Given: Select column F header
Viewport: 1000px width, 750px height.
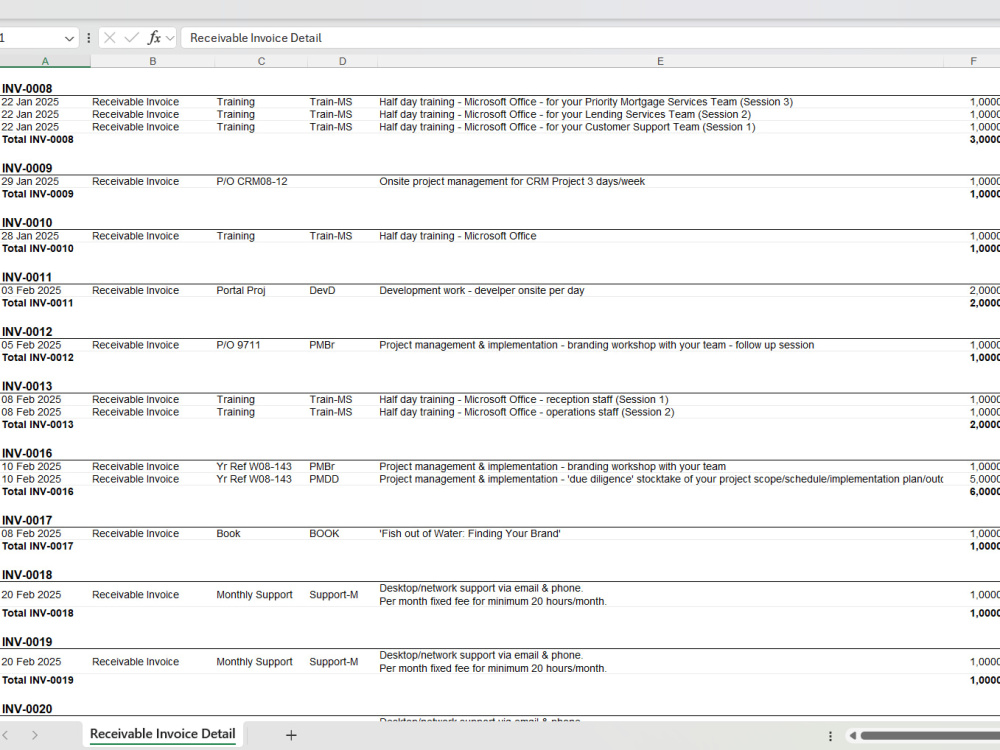Looking at the screenshot, I should 973,61.
